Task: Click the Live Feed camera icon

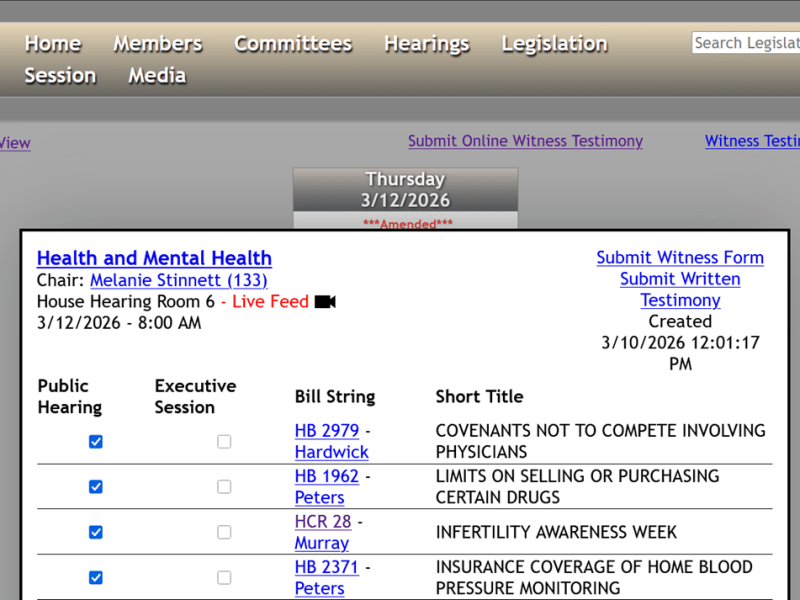Action: (x=322, y=301)
